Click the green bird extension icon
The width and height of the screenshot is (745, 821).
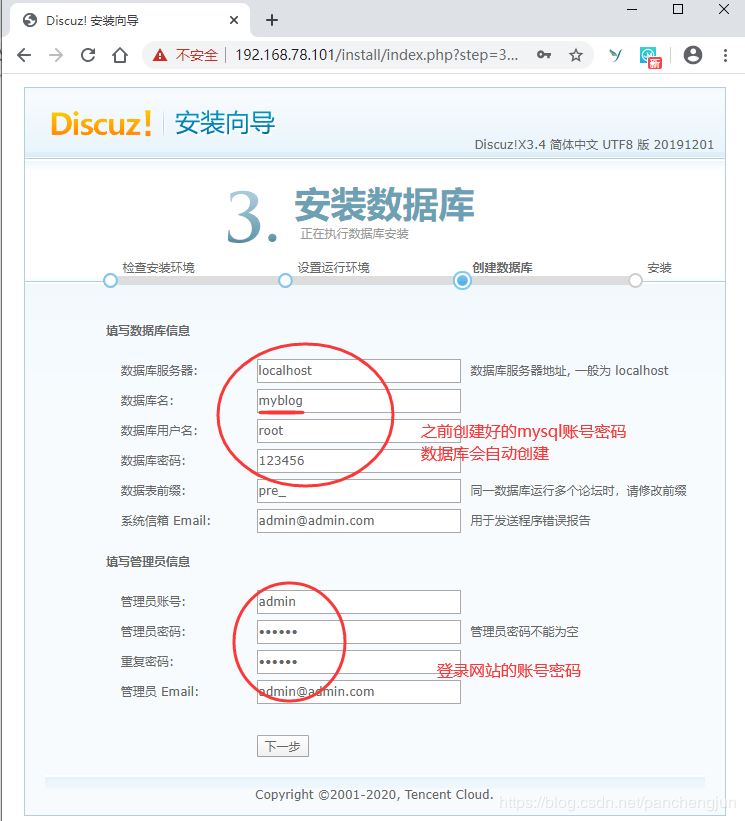coord(616,55)
